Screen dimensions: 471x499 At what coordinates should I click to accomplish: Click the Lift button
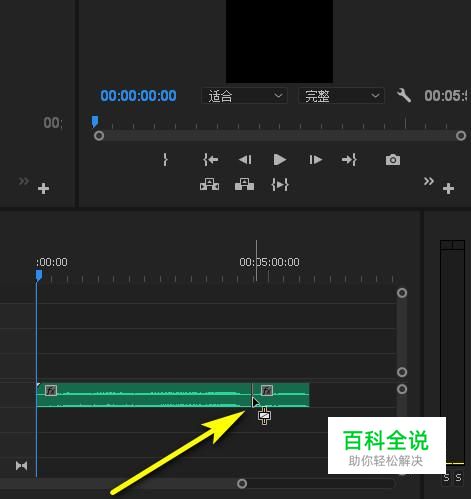coord(209,184)
